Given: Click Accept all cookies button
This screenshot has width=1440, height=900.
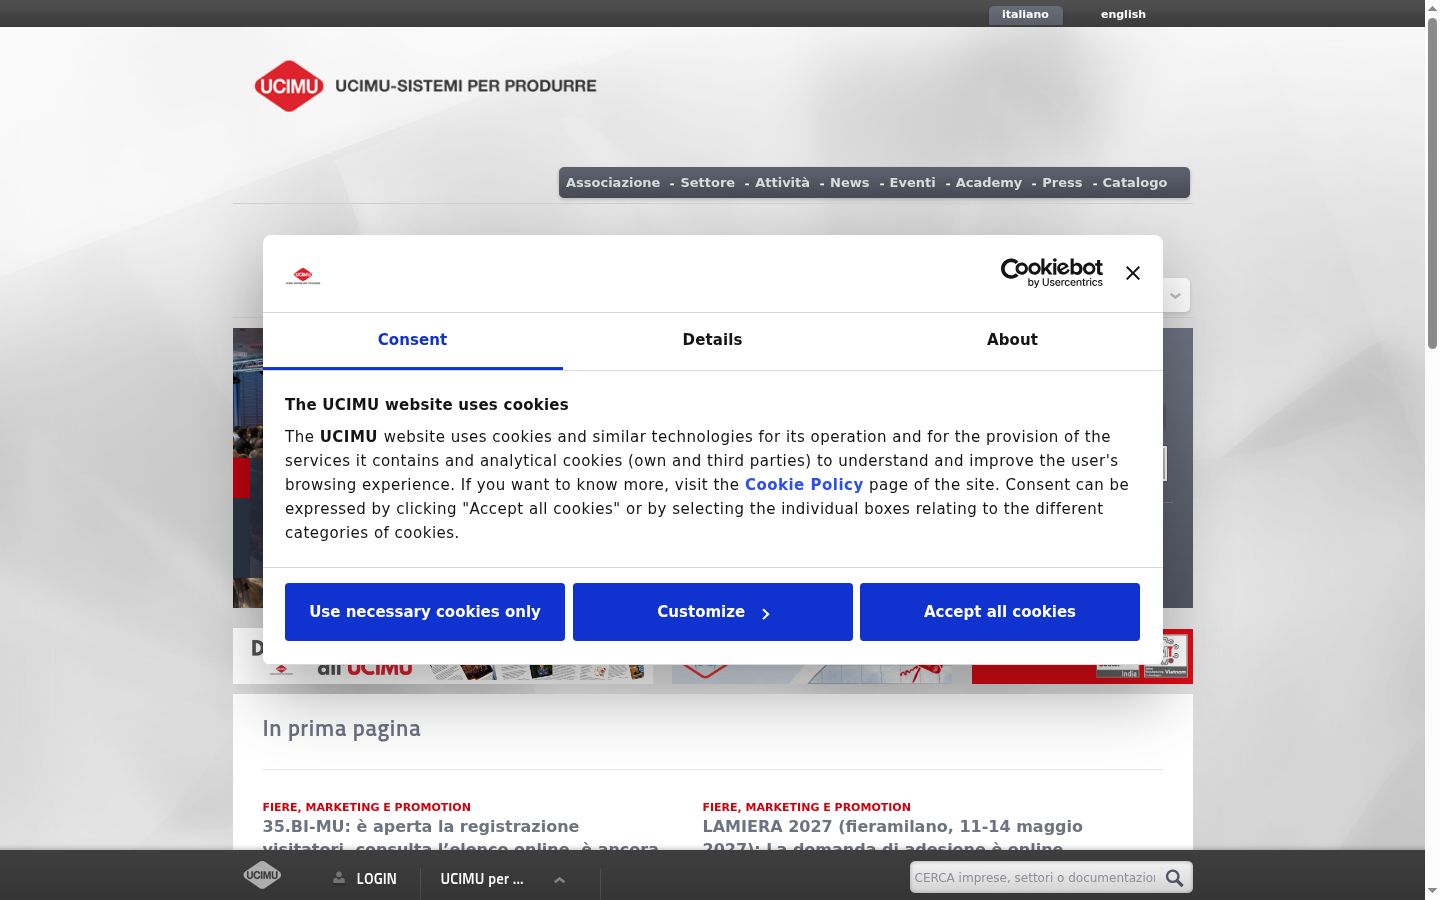Looking at the screenshot, I should click(x=1000, y=612).
